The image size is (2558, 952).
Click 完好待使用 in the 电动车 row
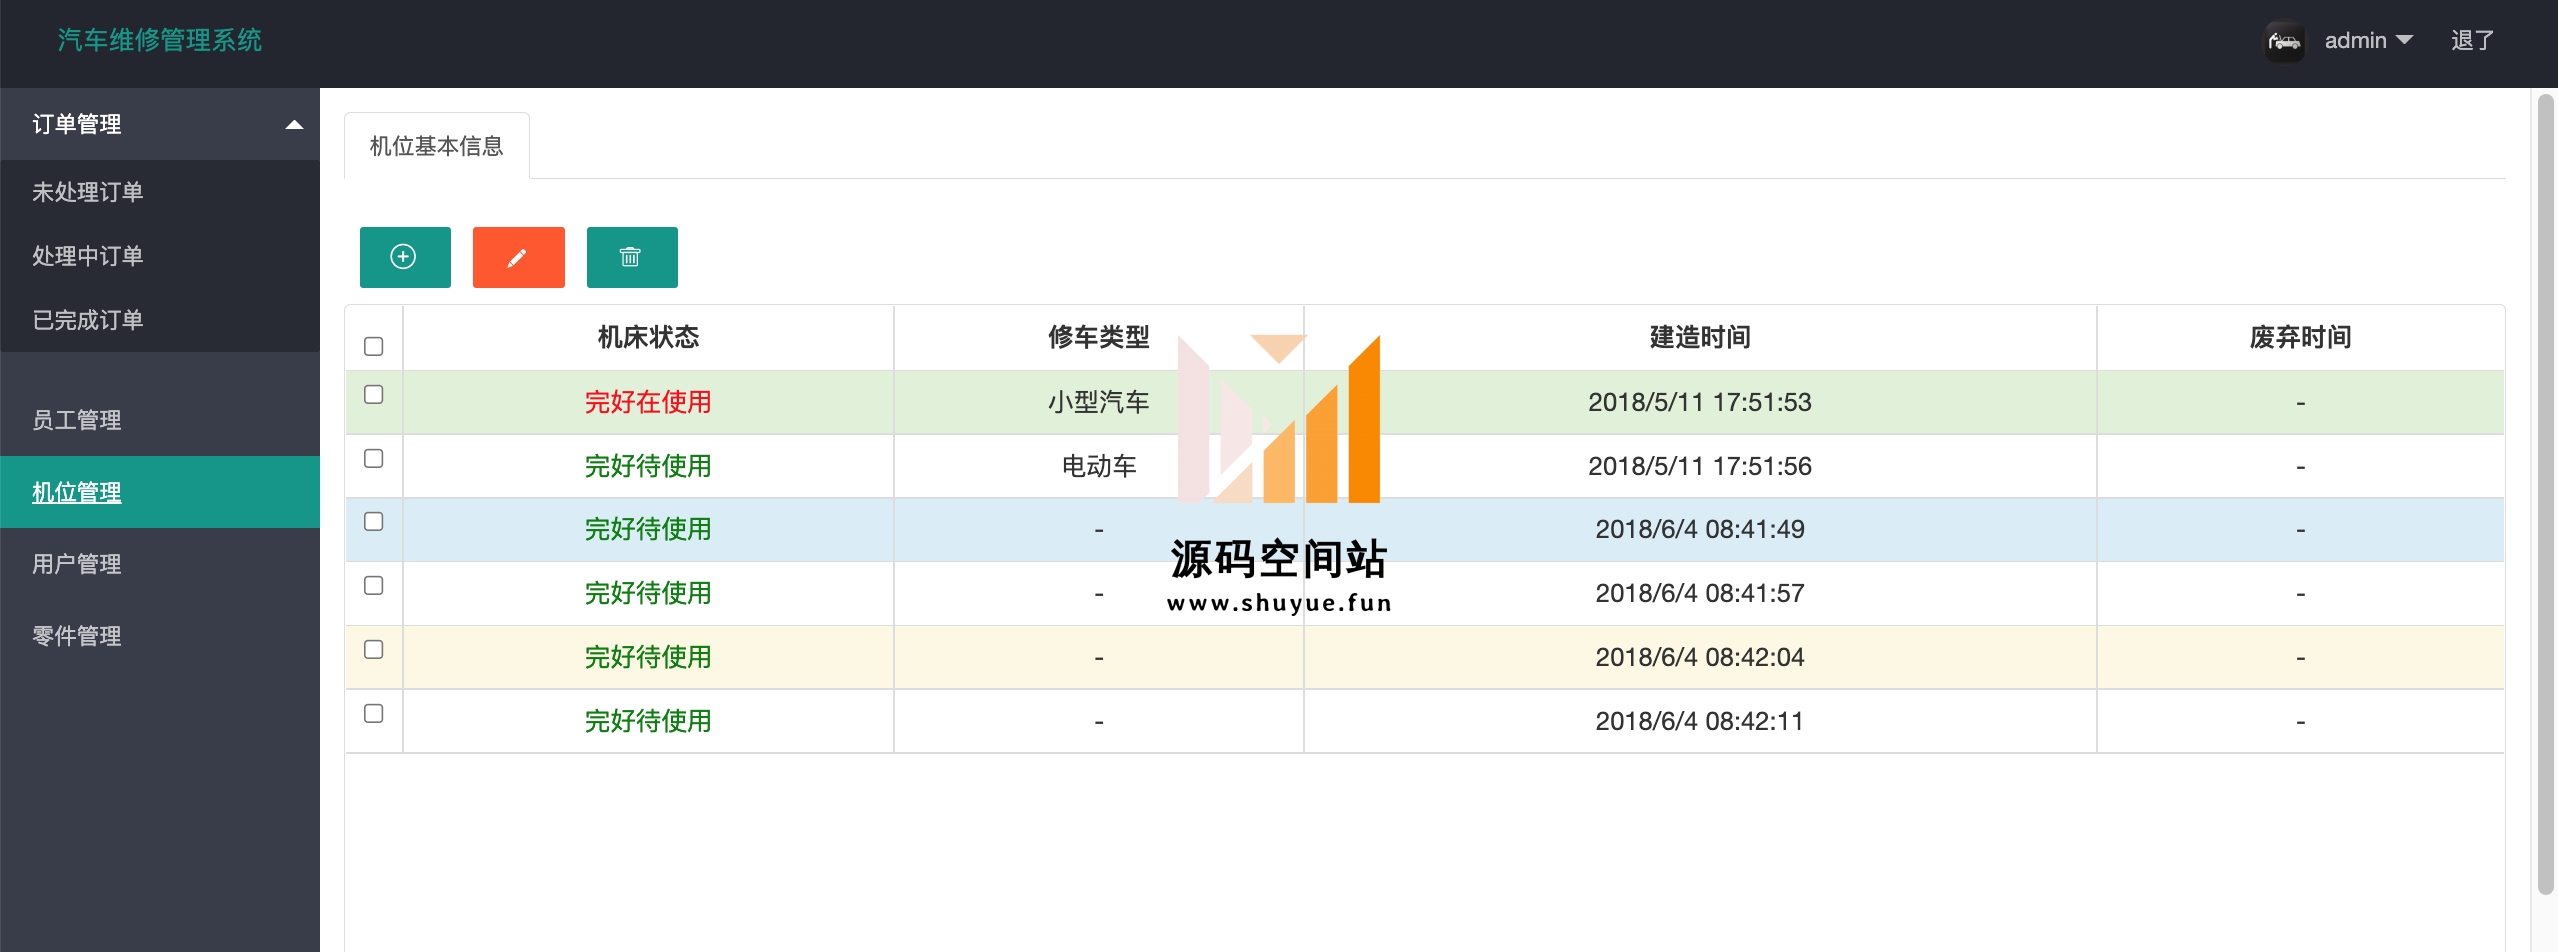pos(648,466)
